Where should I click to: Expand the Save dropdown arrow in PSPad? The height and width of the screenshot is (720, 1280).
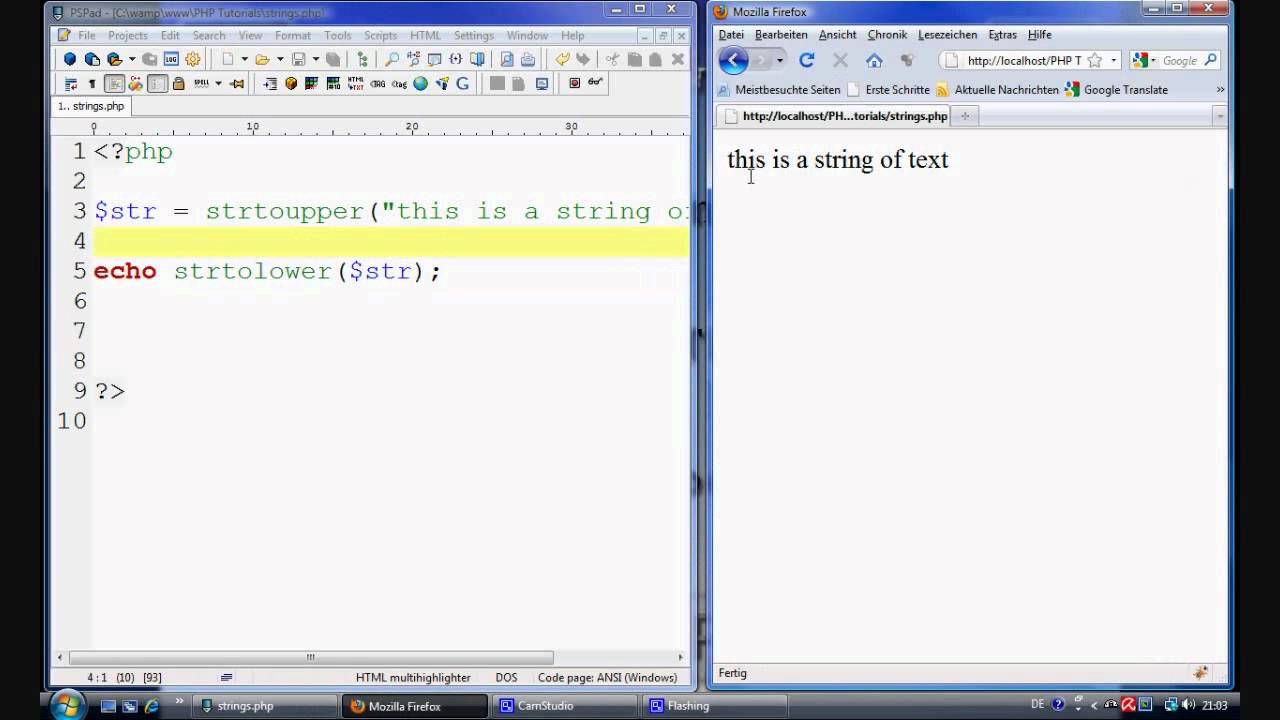315,60
